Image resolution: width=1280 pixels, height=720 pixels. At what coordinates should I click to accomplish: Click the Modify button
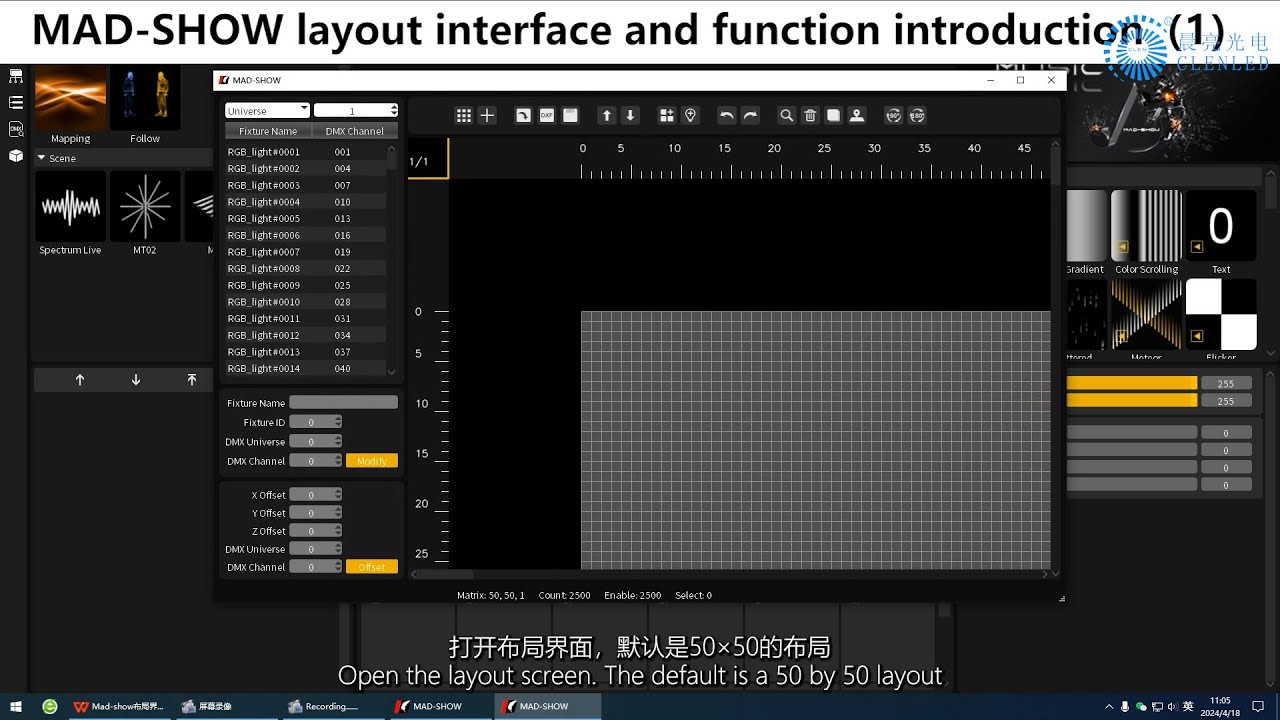(372, 461)
